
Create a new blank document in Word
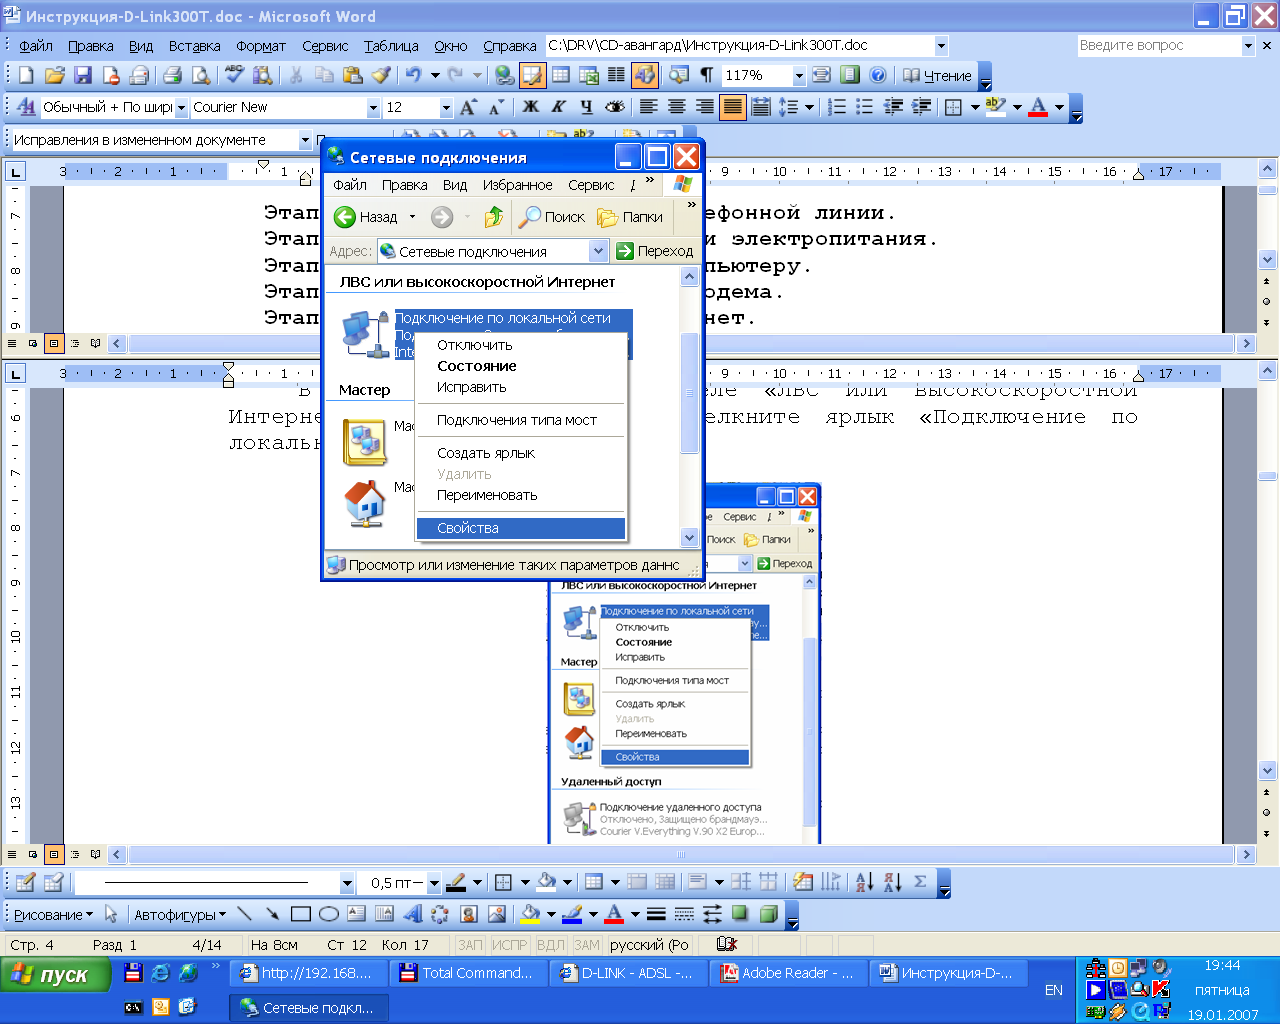(x=27, y=75)
